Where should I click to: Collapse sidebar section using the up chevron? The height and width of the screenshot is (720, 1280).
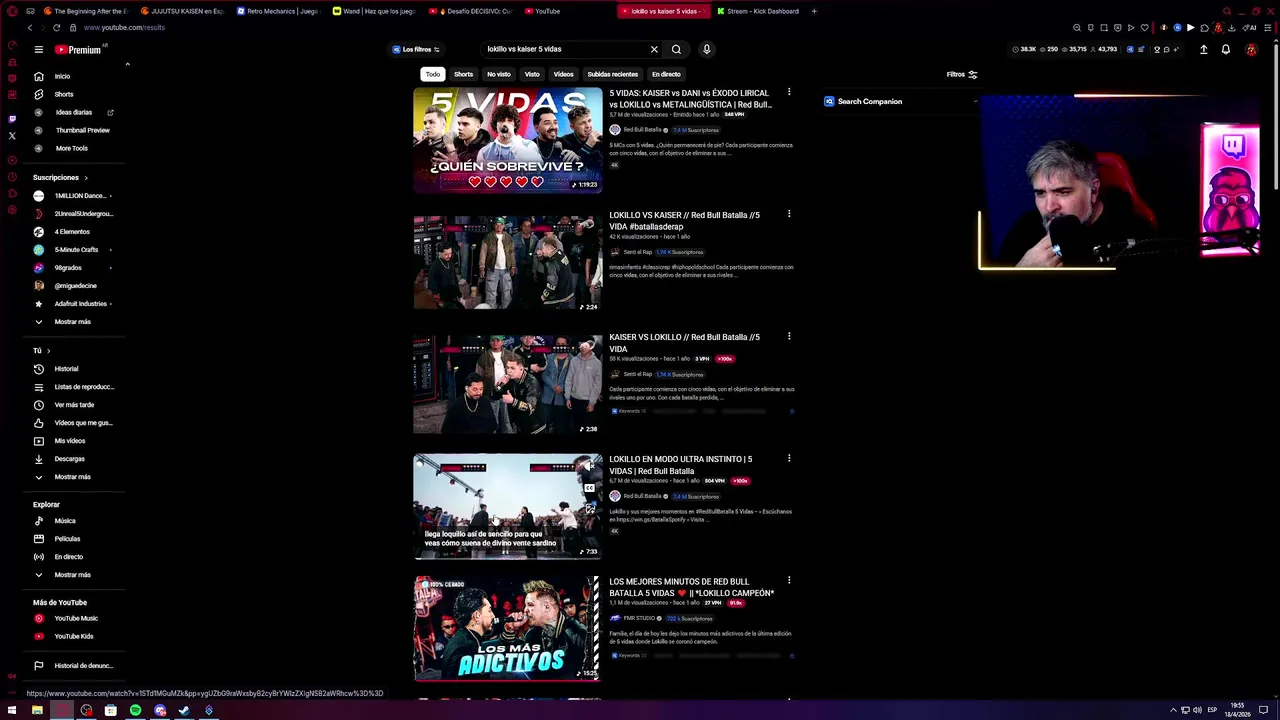pyautogui.click(x=127, y=64)
